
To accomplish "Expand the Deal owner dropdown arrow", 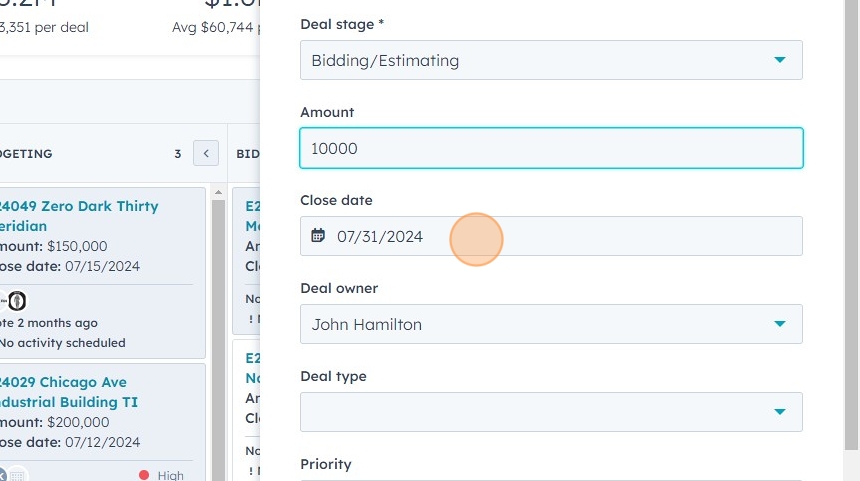I will pyautogui.click(x=779, y=324).
